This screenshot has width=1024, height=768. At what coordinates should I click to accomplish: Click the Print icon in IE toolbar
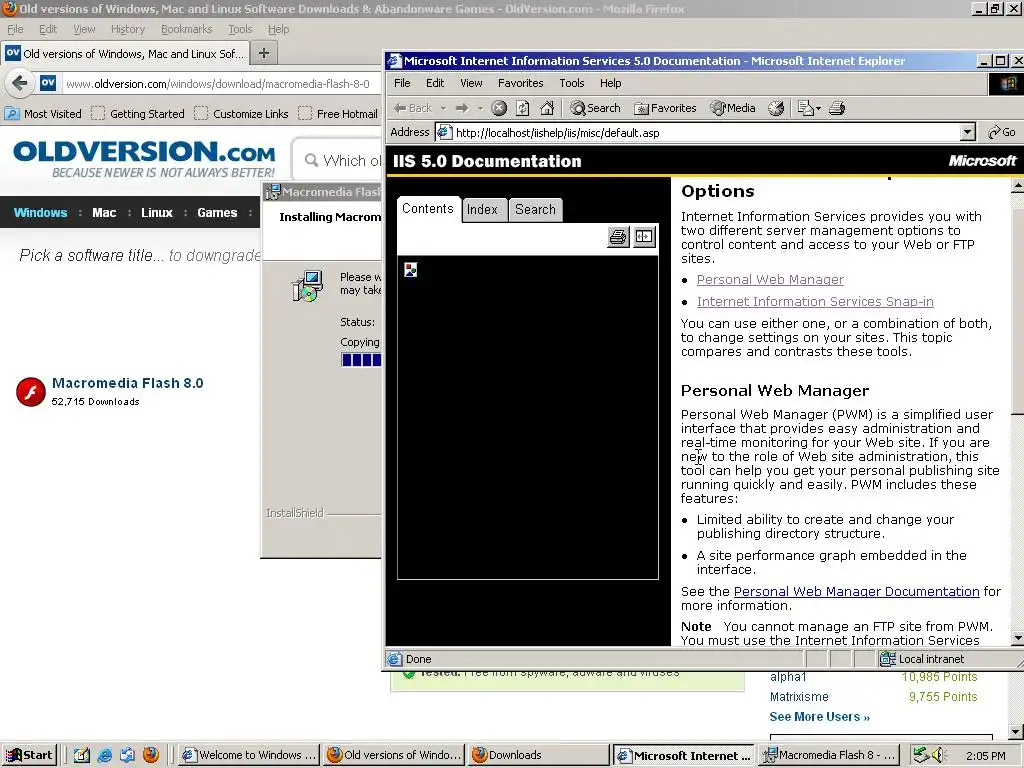coord(837,108)
